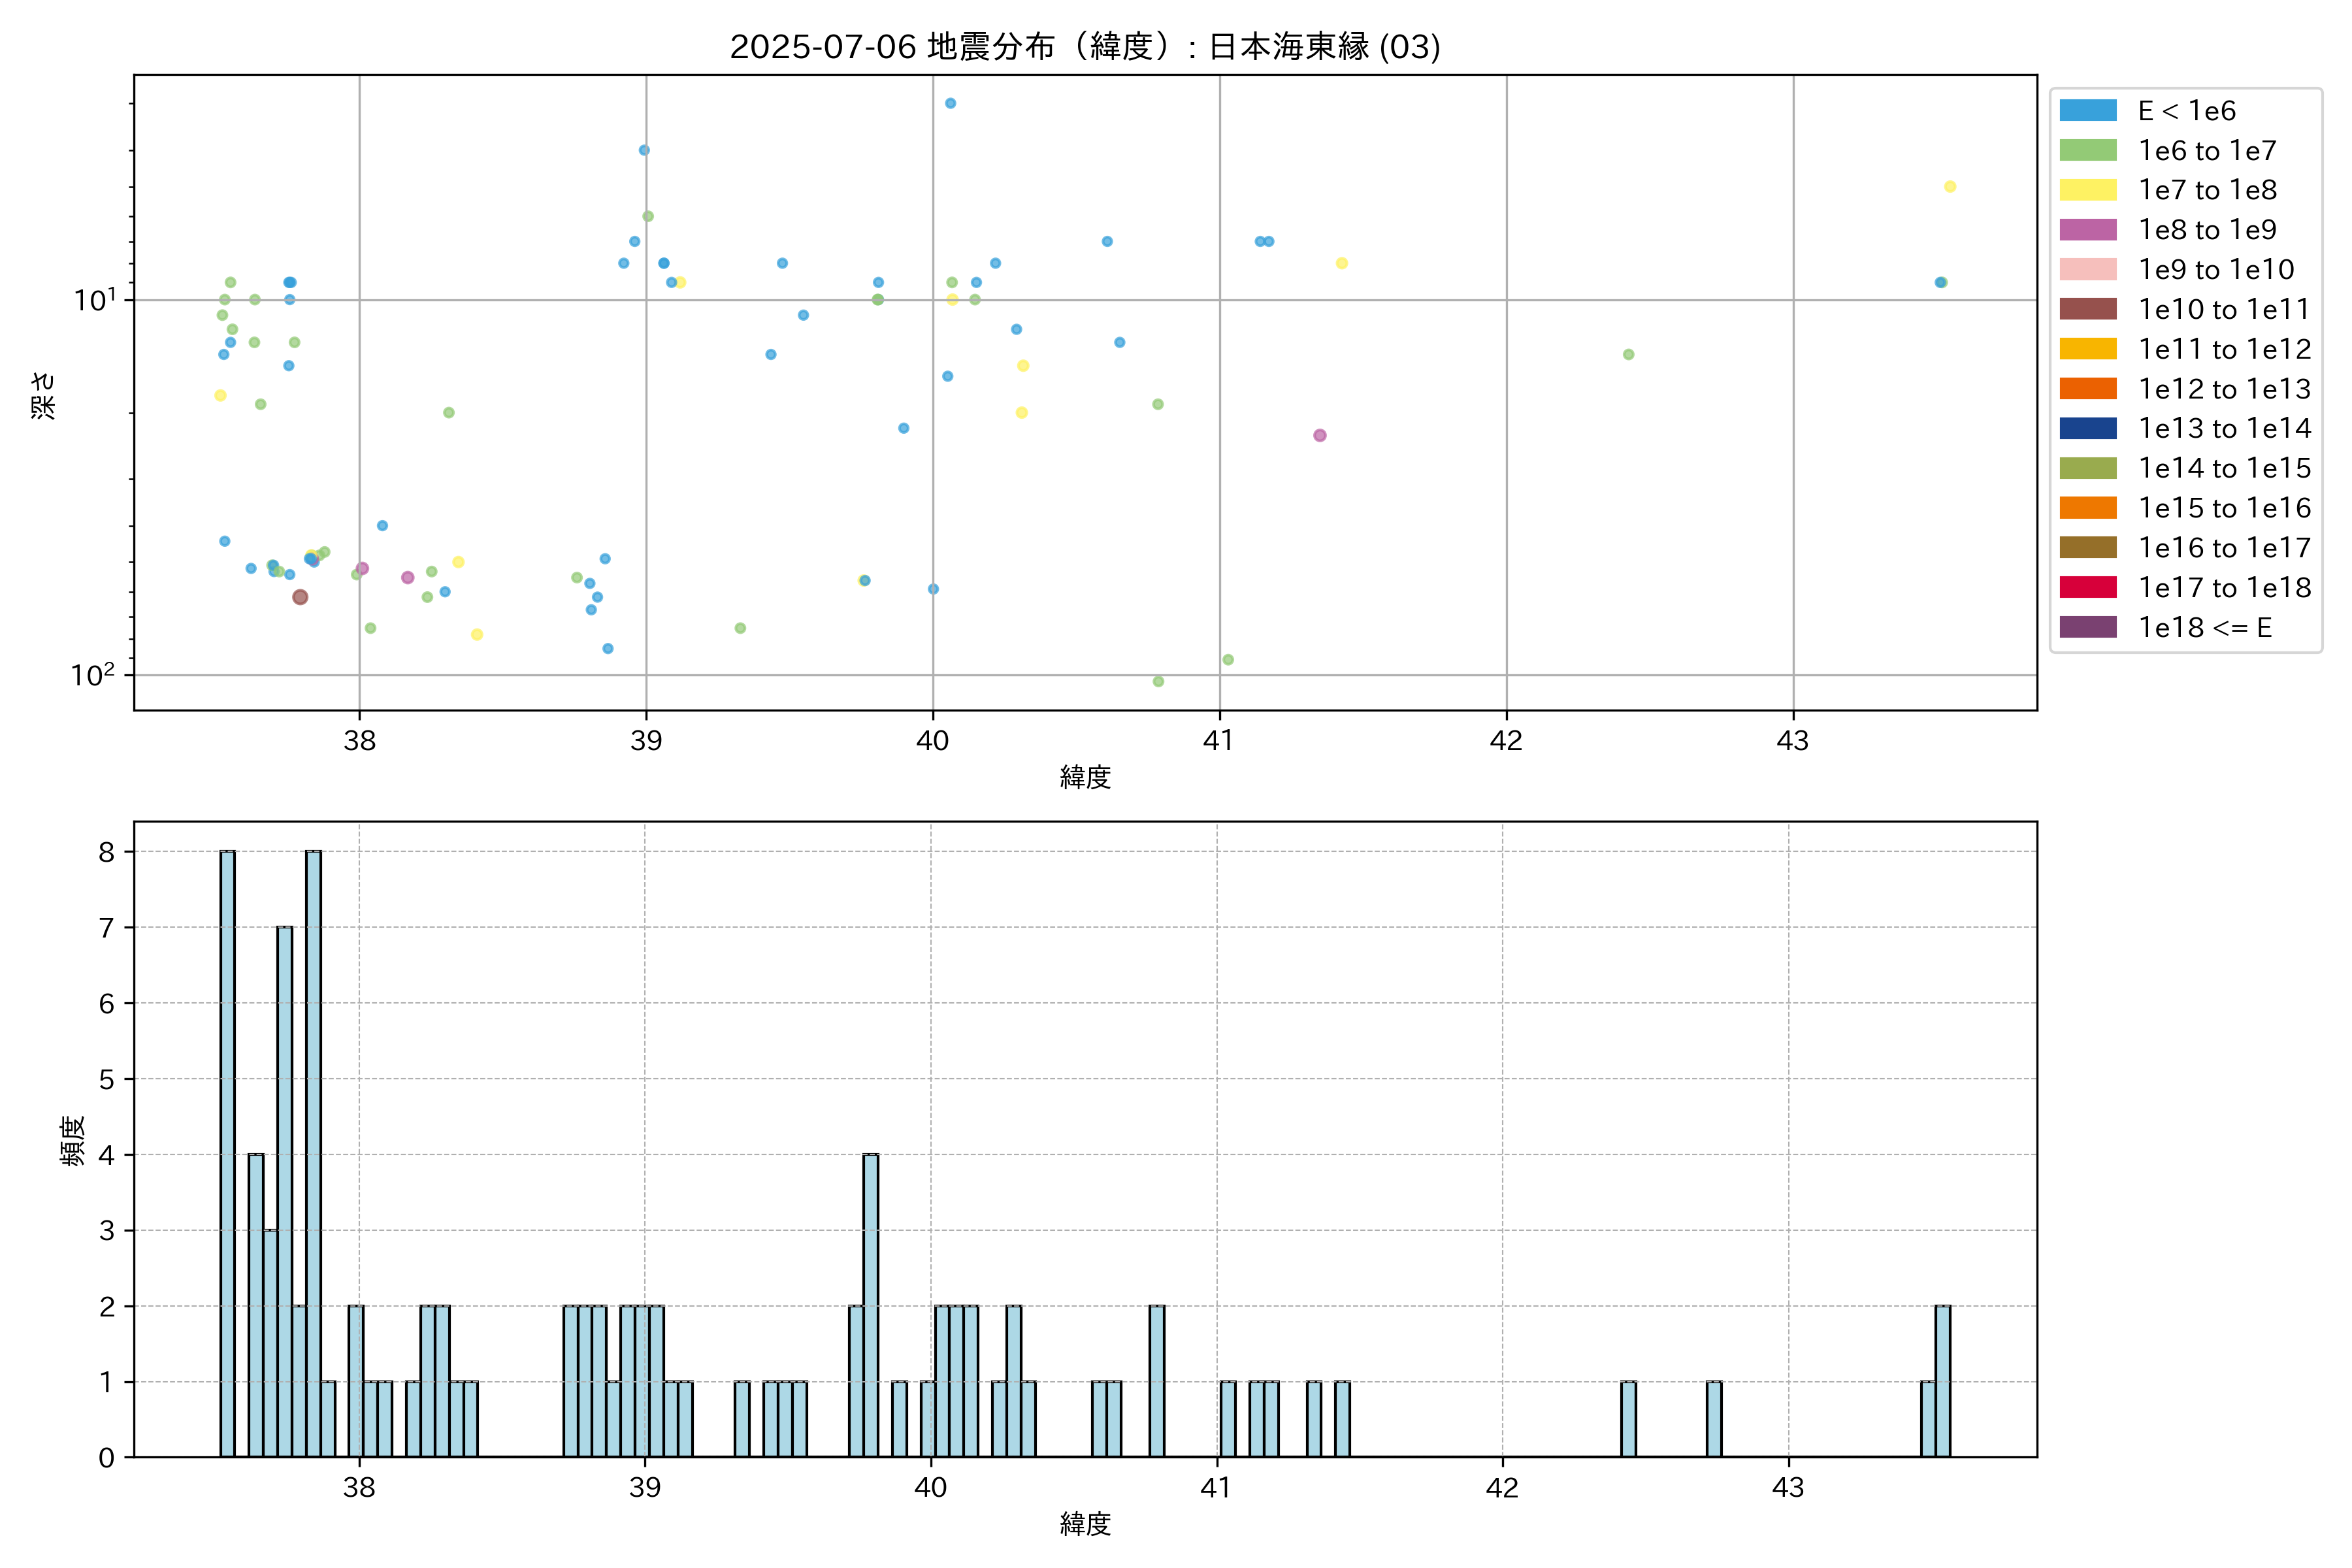Click the 頻度 y-axis label on the histogram
This screenshot has height=1568, width=2352.
73,1141
